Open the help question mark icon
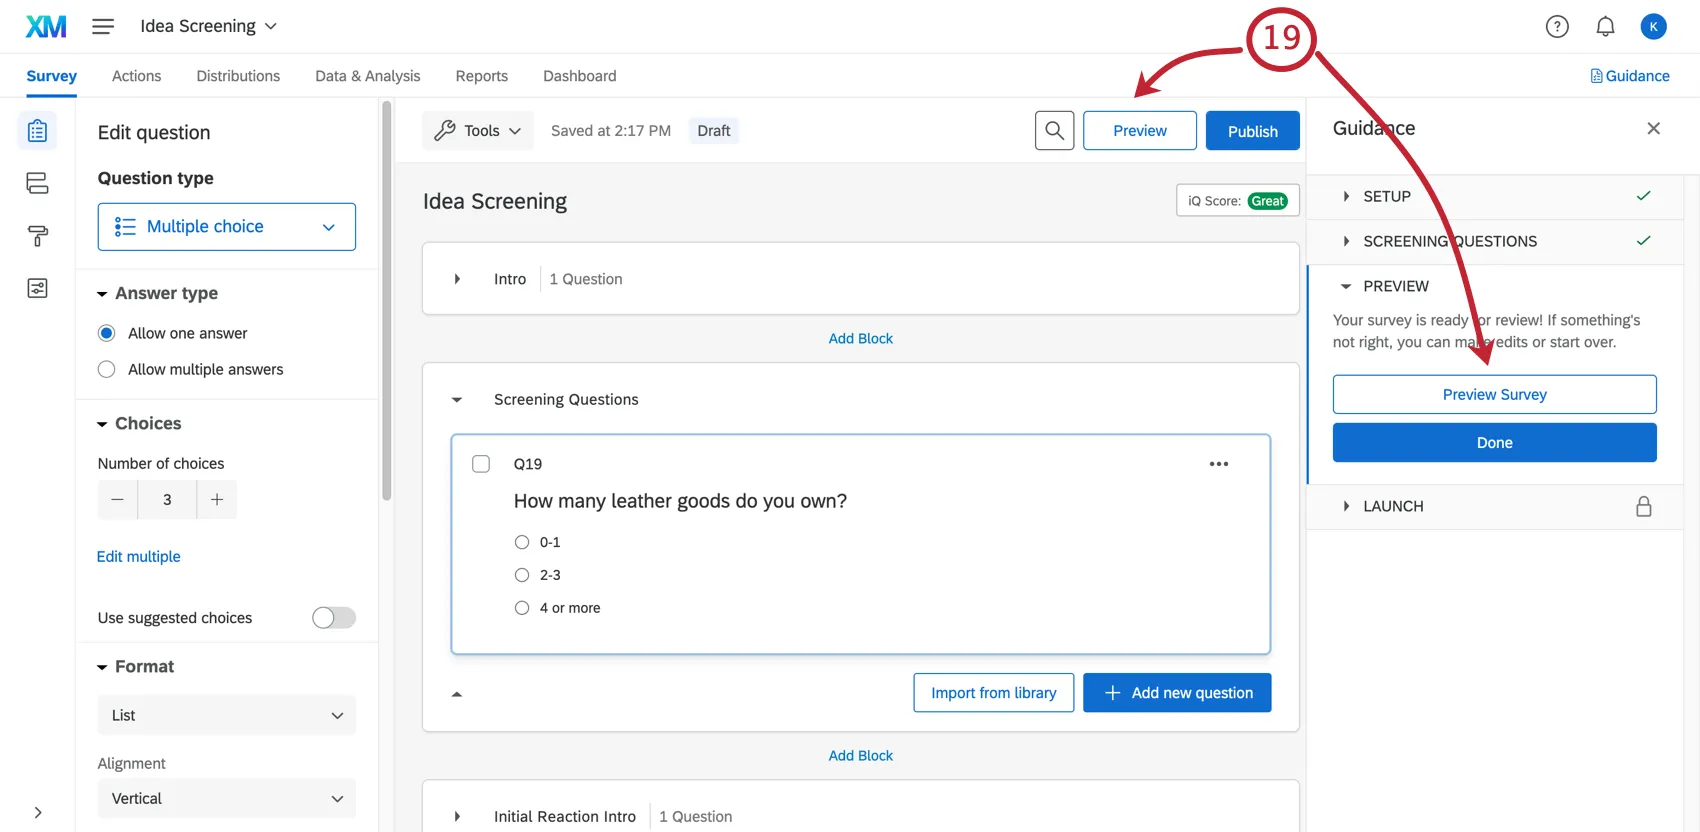 pyautogui.click(x=1557, y=27)
